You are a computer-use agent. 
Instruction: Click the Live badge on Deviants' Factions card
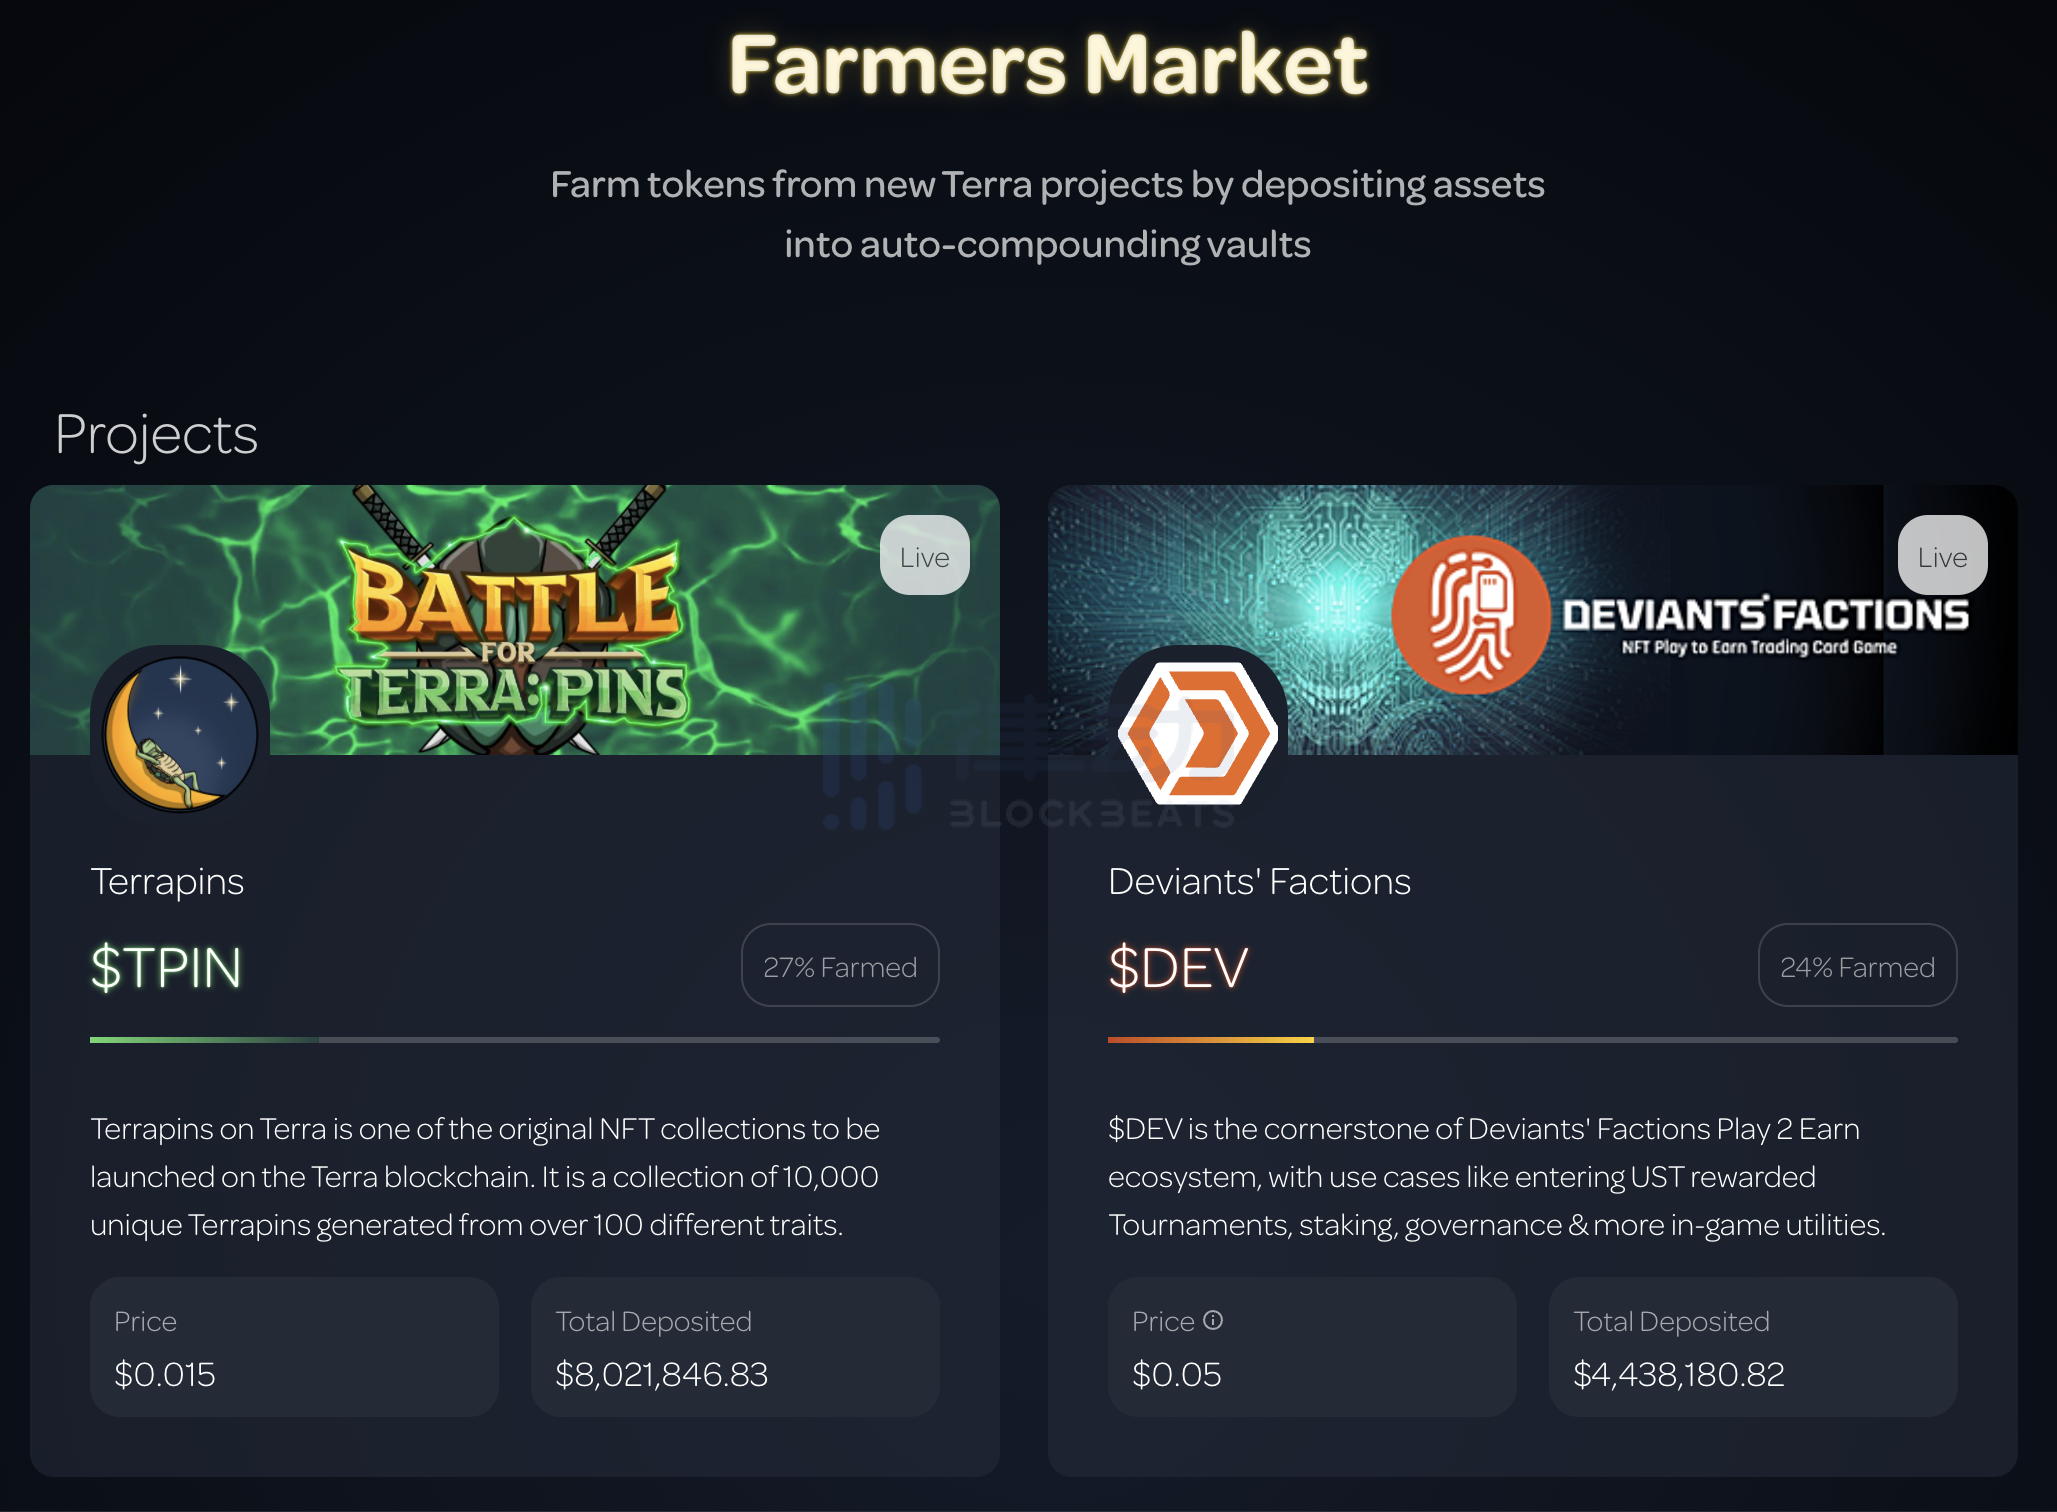(1942, 556)
